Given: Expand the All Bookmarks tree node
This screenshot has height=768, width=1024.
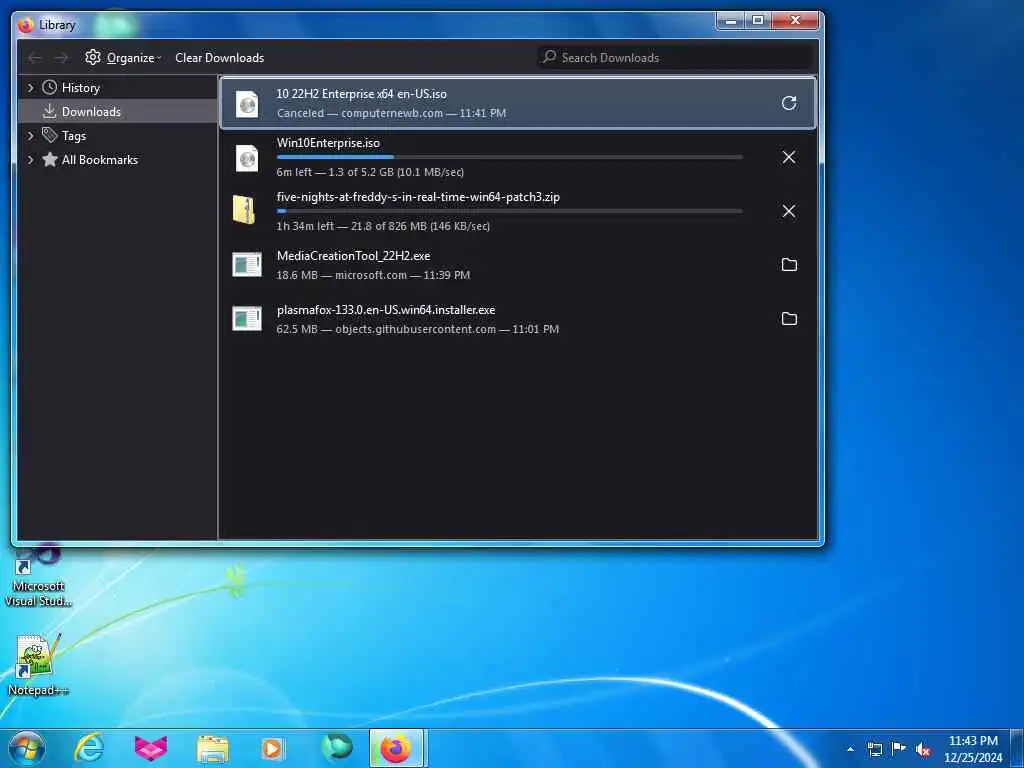Looking at the screenshot, I should (30, 159).
